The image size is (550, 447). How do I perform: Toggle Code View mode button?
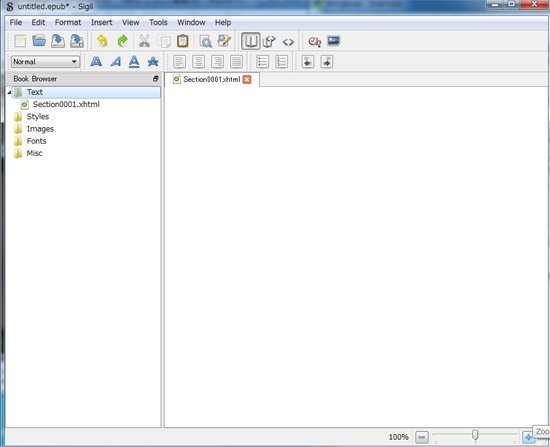click(288, 42)
